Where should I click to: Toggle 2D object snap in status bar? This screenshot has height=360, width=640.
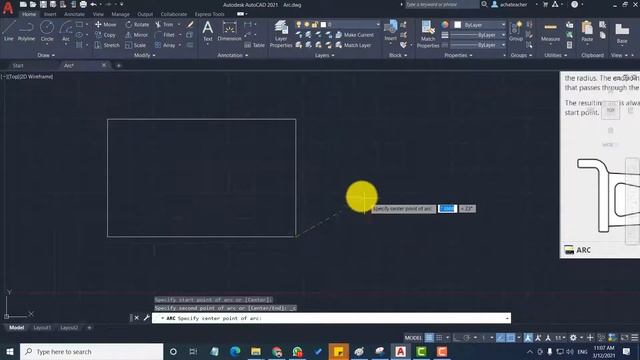[x=510, y=338]
